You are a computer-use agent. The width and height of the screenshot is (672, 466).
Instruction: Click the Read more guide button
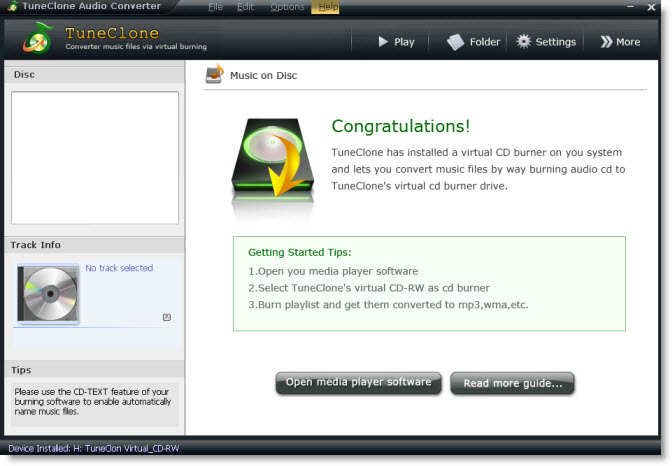click(x=512, y=383)
